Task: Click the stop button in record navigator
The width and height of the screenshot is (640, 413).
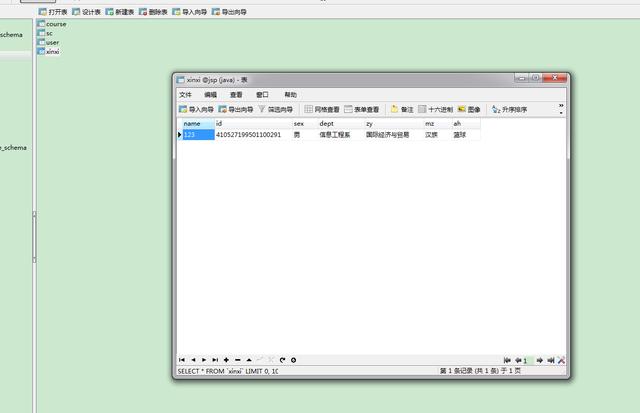Action: (x=293, y=360)
